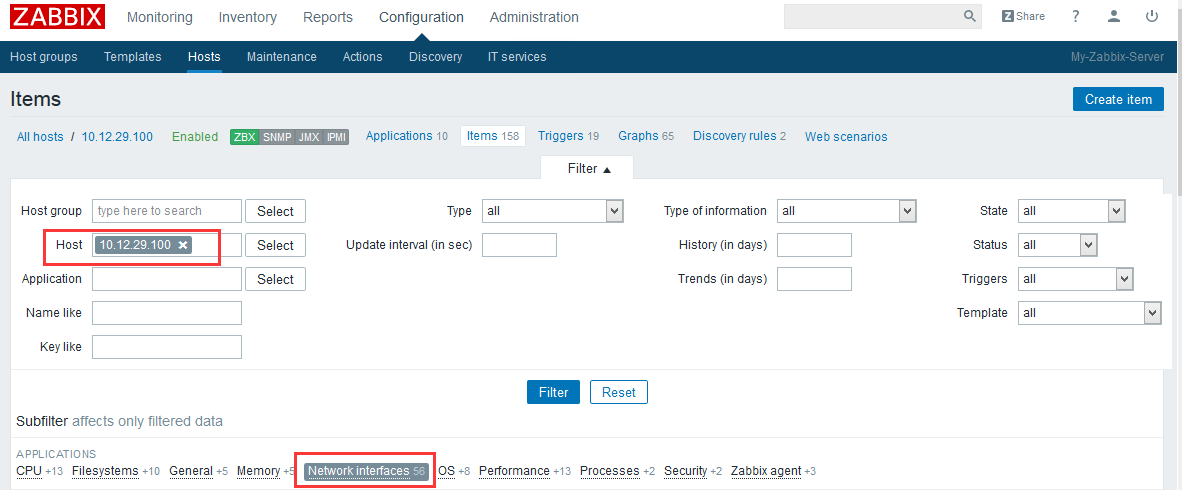Focus the Key like field
The width and height of the screenshot is (1182, 490).
(x=167, y=347)
